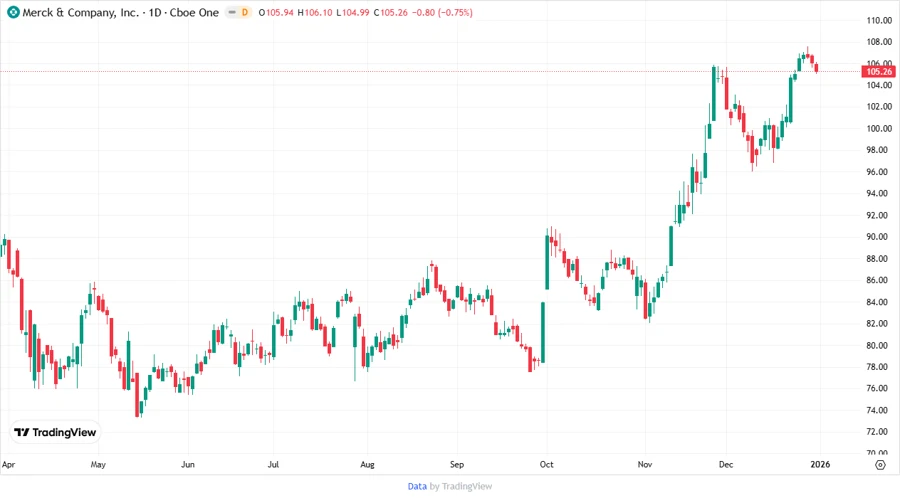The width and height of the screenshot is (900, 498).
Task: Click the Merck company logo icon
Action: point(13,12)
